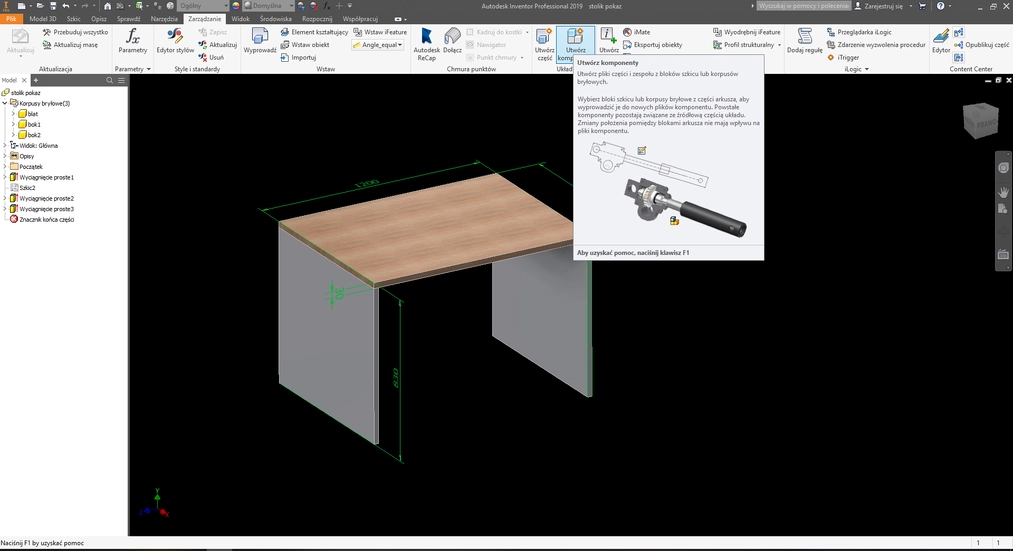Click Wyodrębnij iFeature icon
Image resolution: width=1013 pixels, height=551 pixels.
[717, 32]
